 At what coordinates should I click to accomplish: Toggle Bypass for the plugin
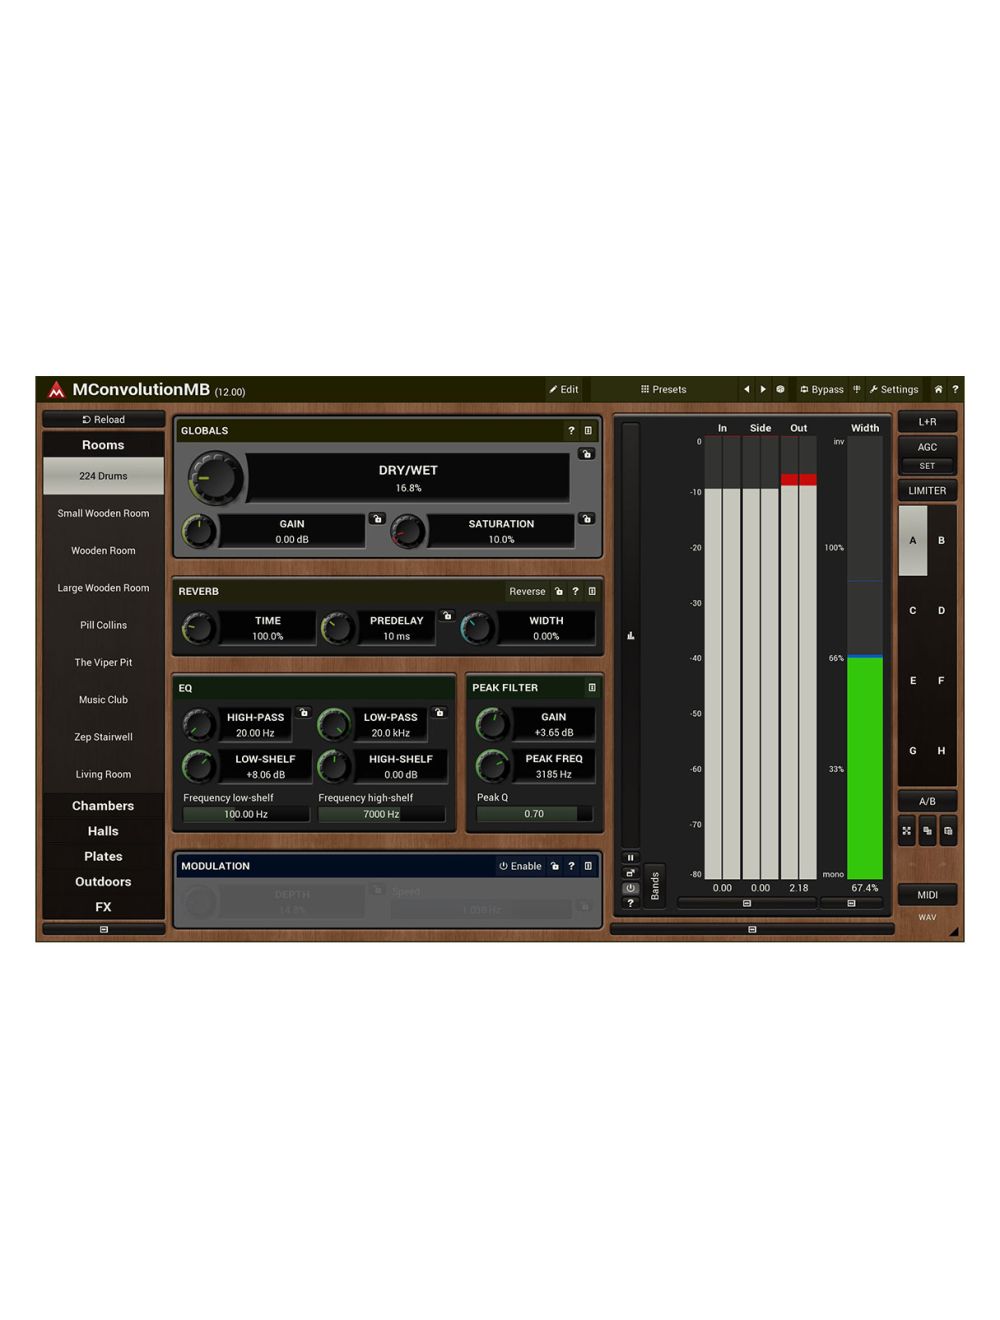tap(822, 390)
